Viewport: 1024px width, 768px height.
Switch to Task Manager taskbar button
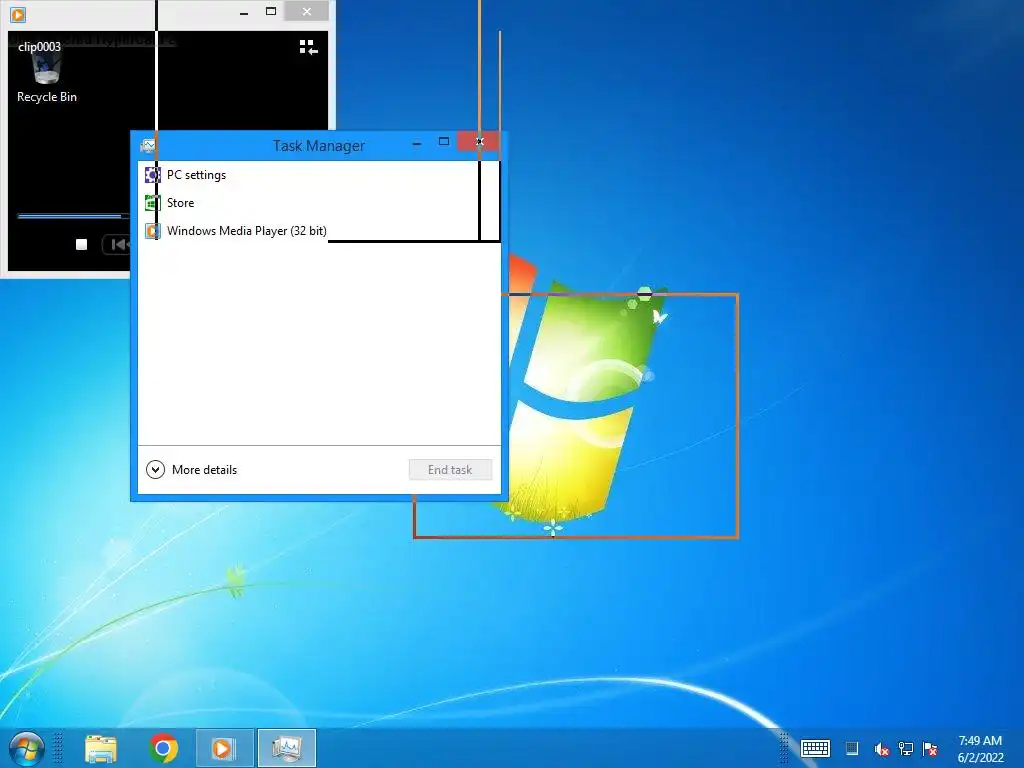coord(287,748)
